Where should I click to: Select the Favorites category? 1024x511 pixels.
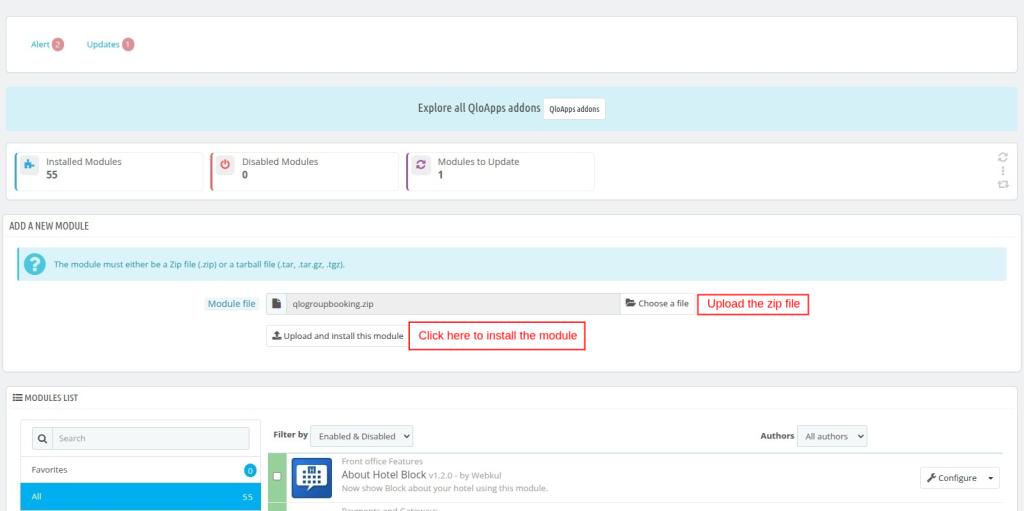[x=140, y=470]
